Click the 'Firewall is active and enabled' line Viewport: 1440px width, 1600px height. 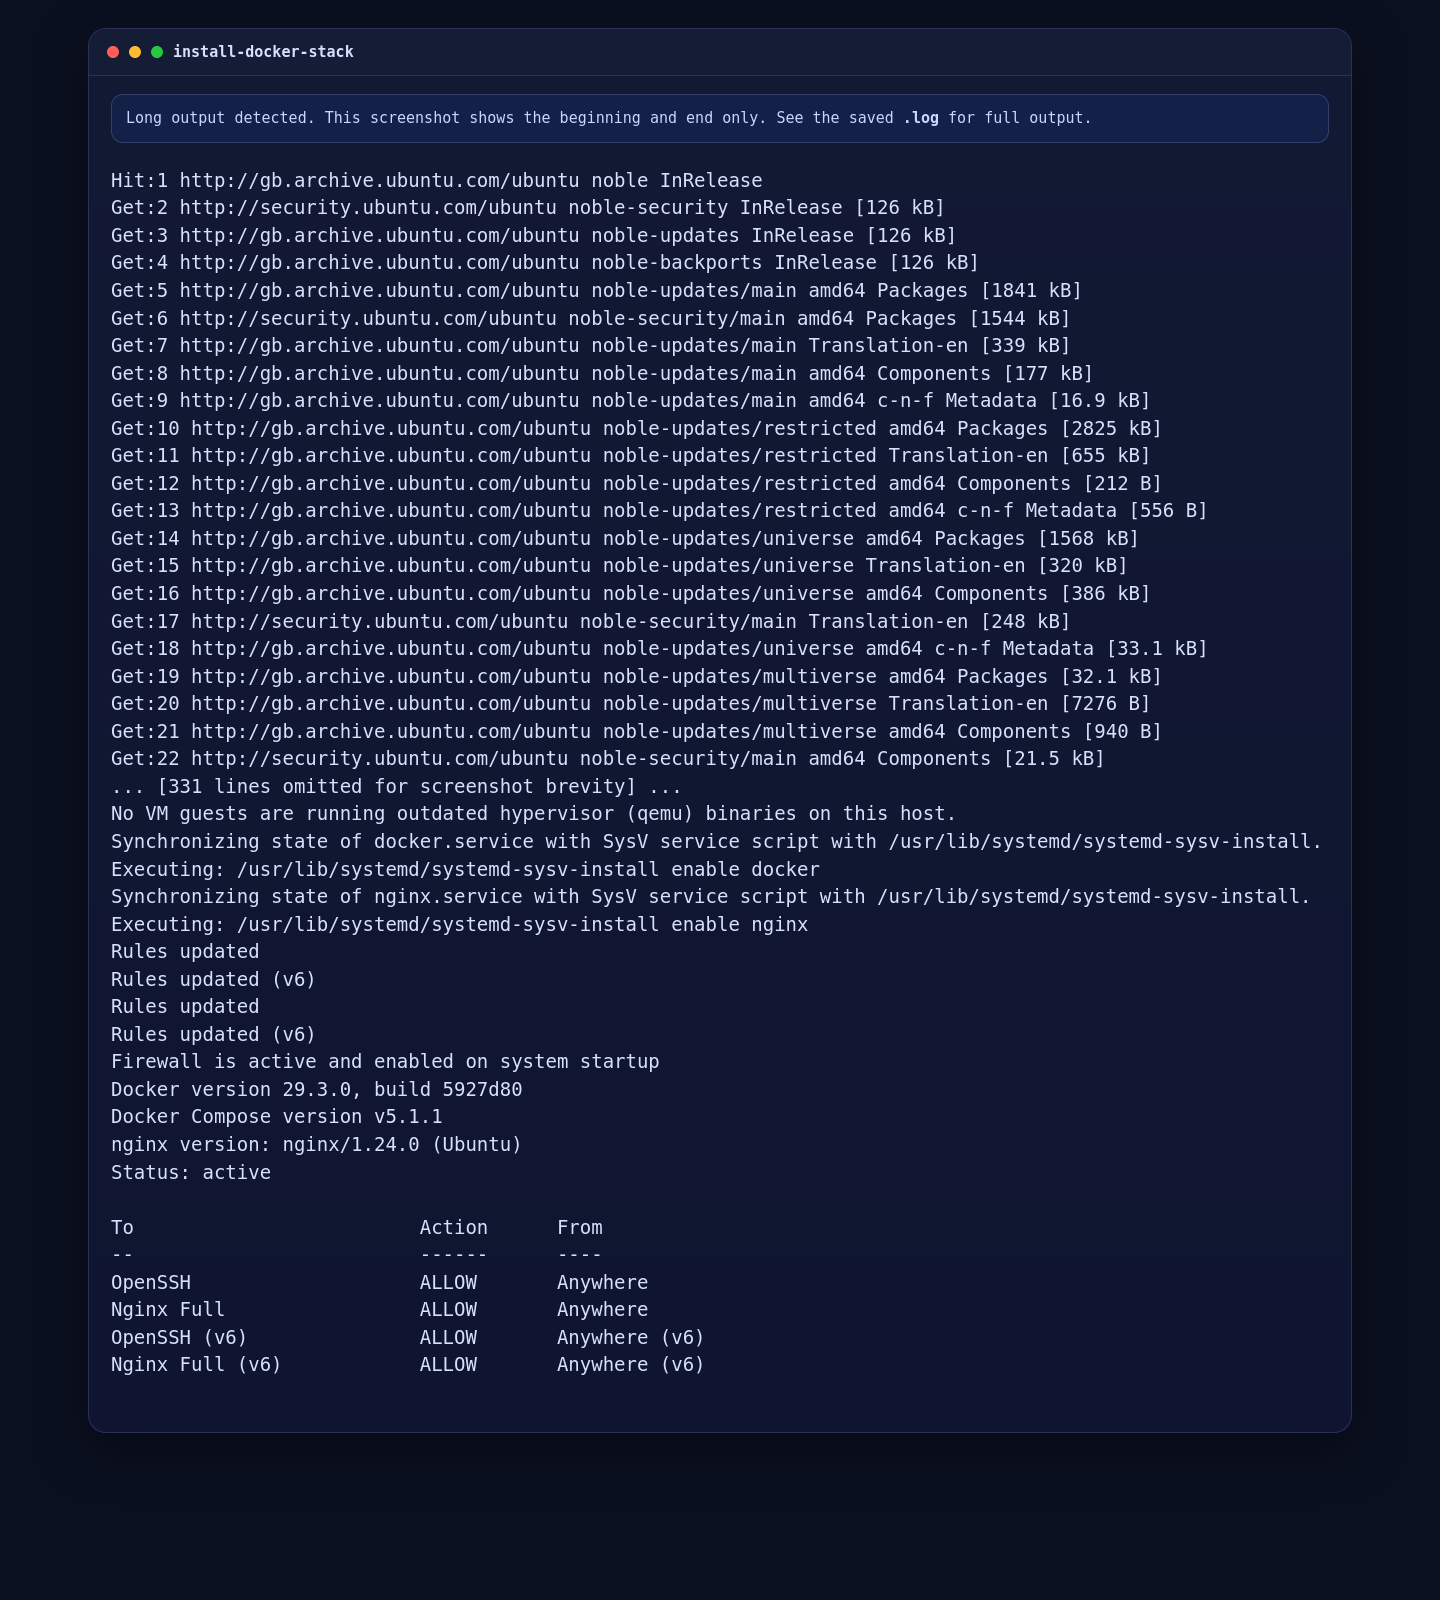tap(385, 1062)
